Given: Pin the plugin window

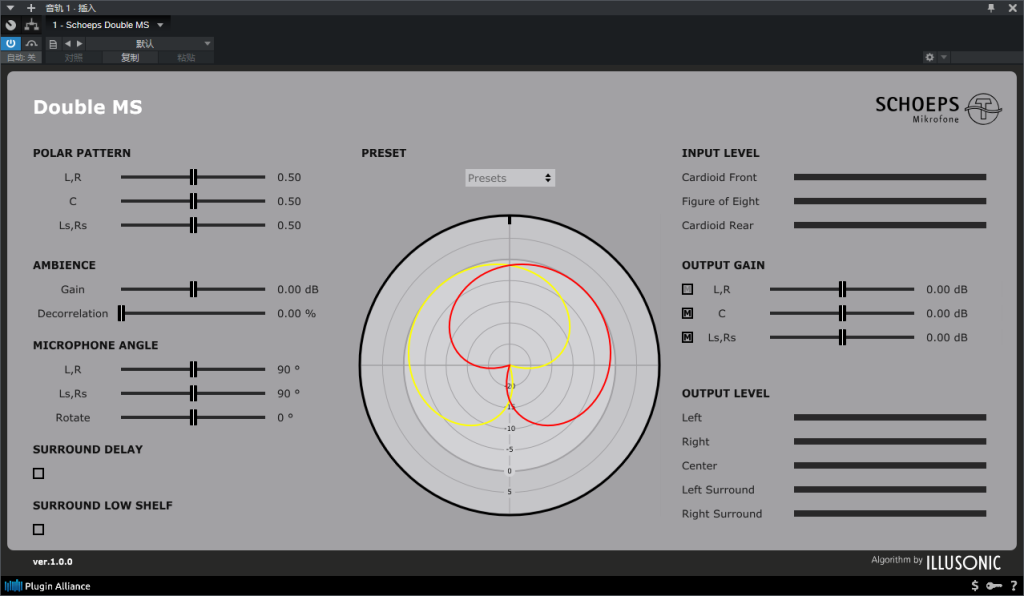Looking at the screenshot, I should pyautogui.click(x=991, y=8).
